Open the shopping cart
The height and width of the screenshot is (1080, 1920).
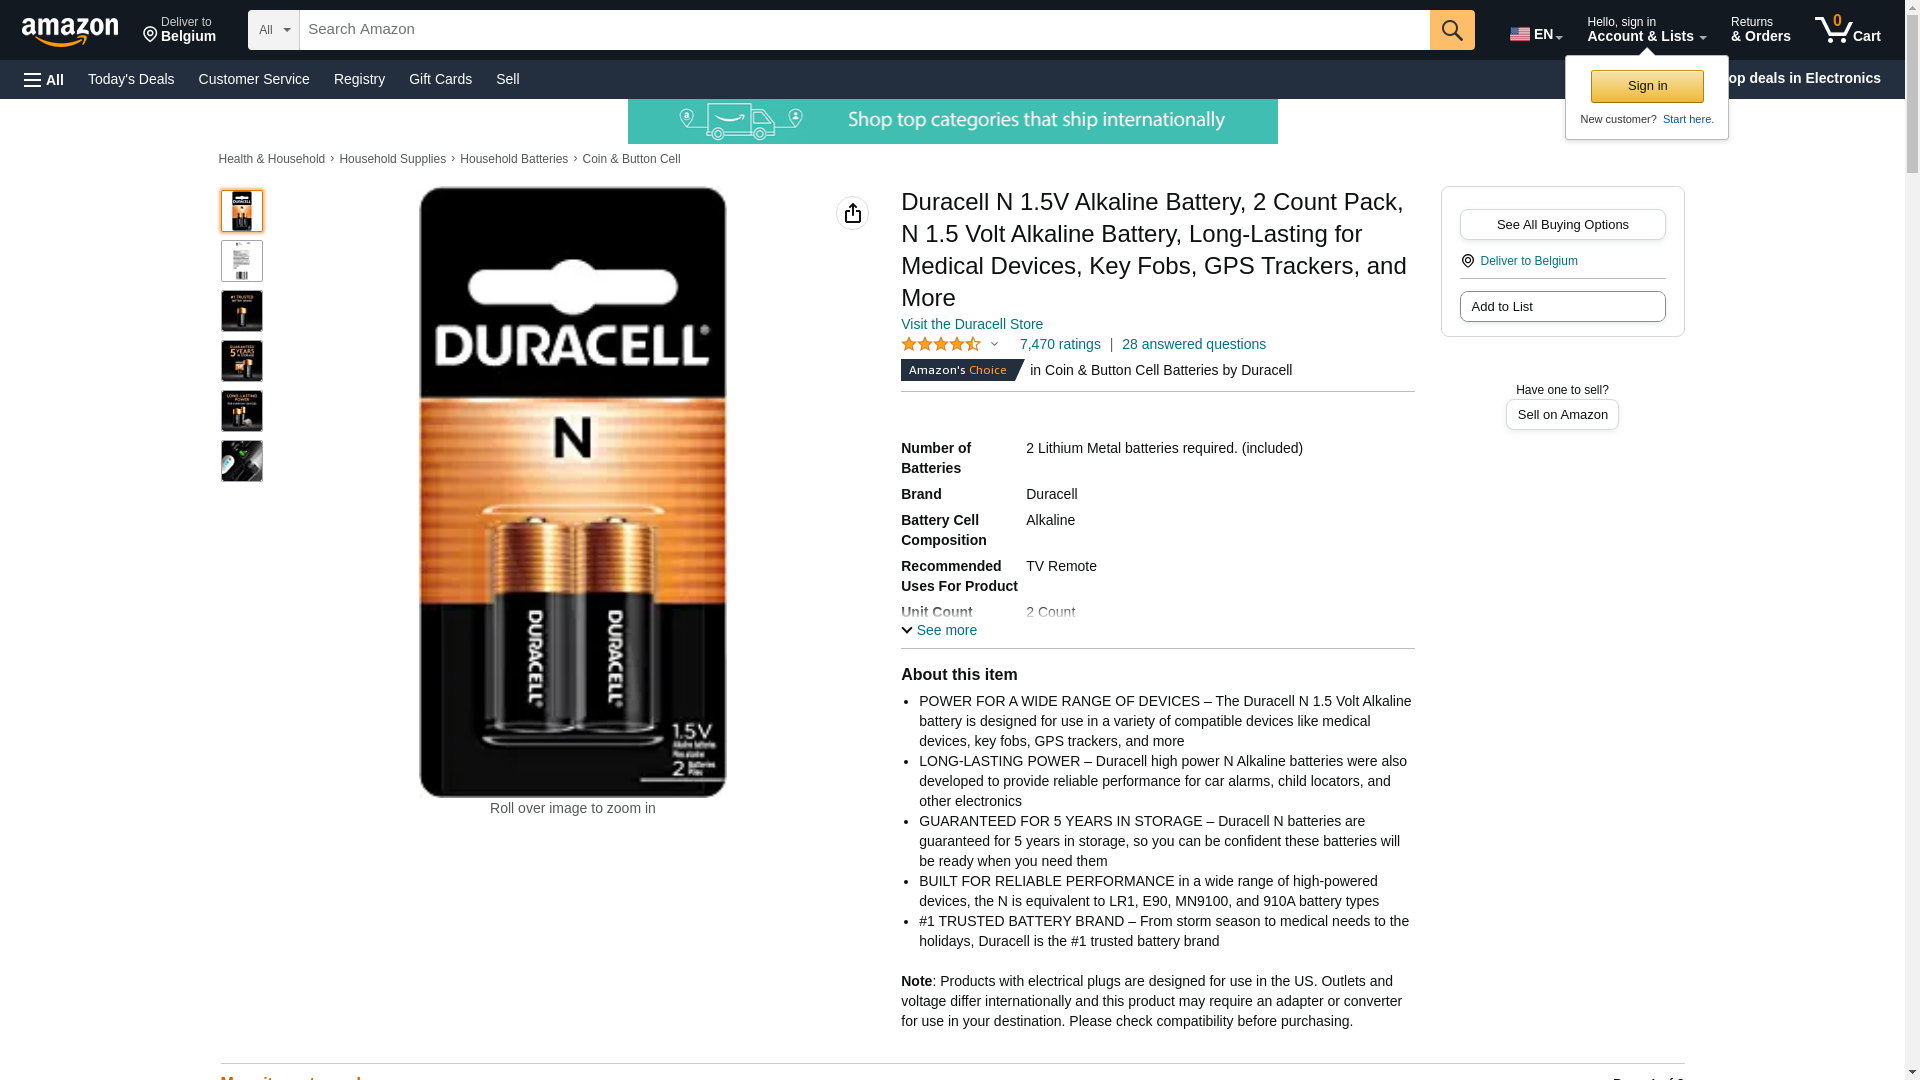[1848, 30]
